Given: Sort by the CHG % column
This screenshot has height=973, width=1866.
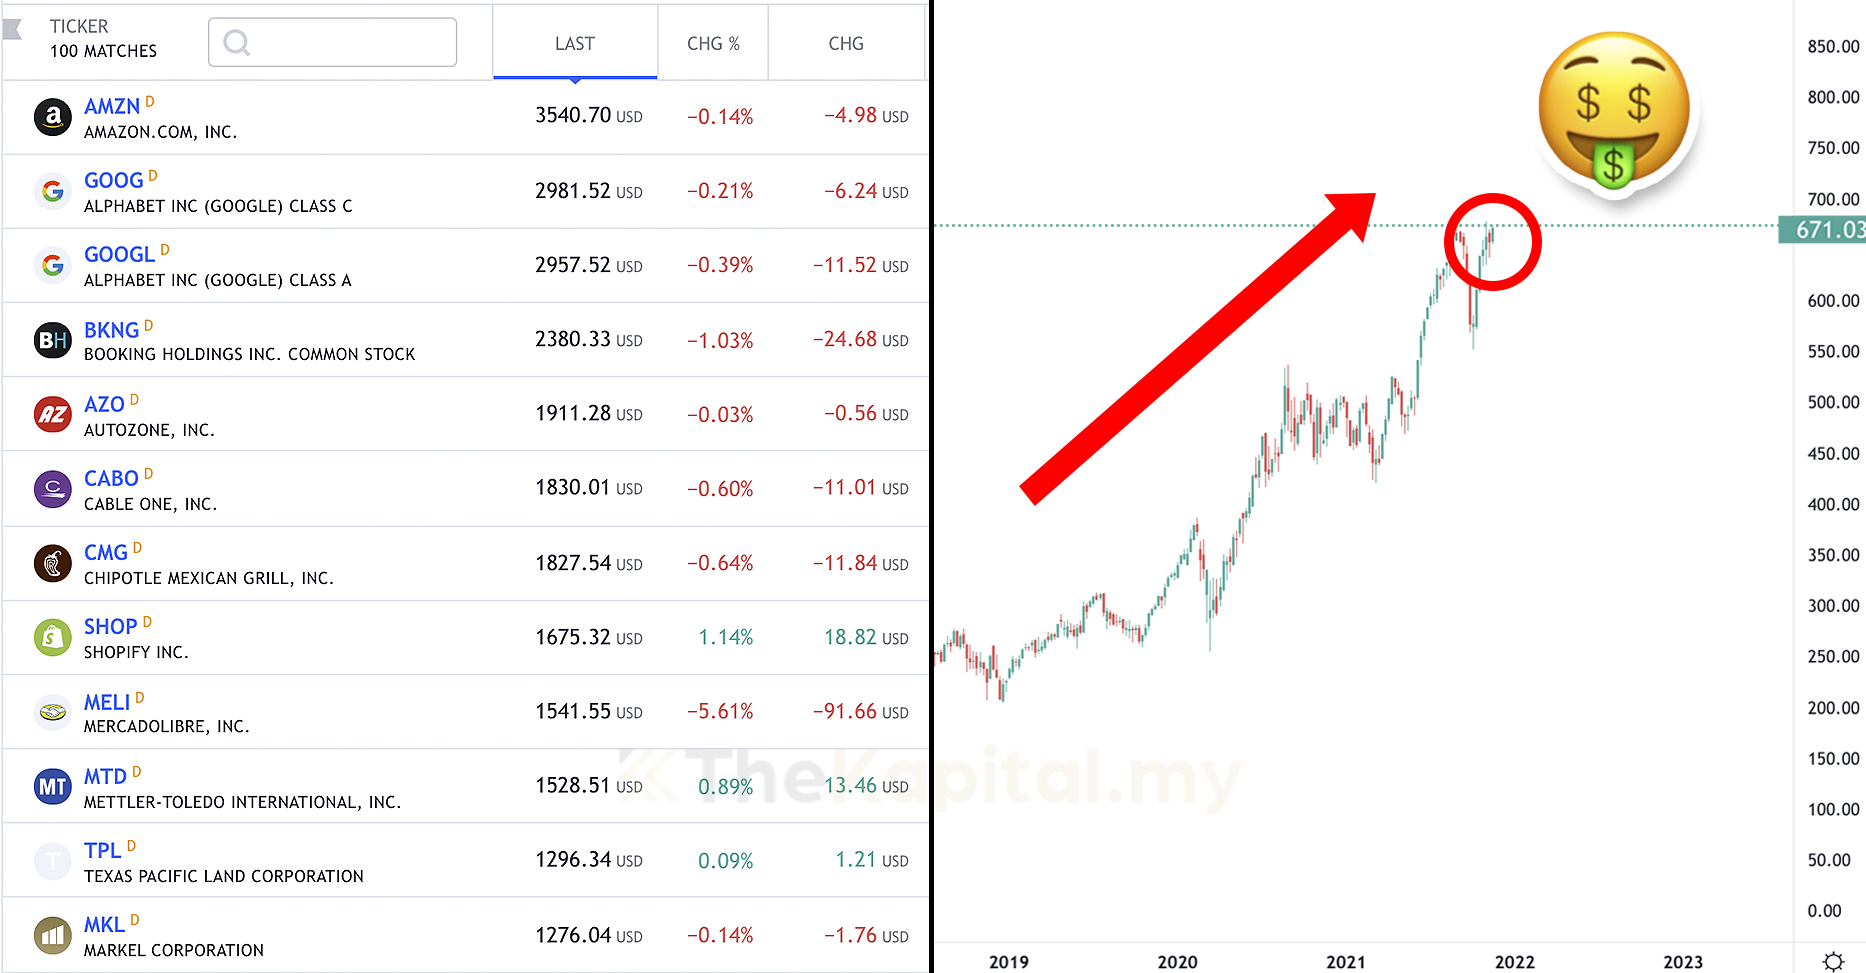Looking at the screenshot, I should [x=713, y=44].
